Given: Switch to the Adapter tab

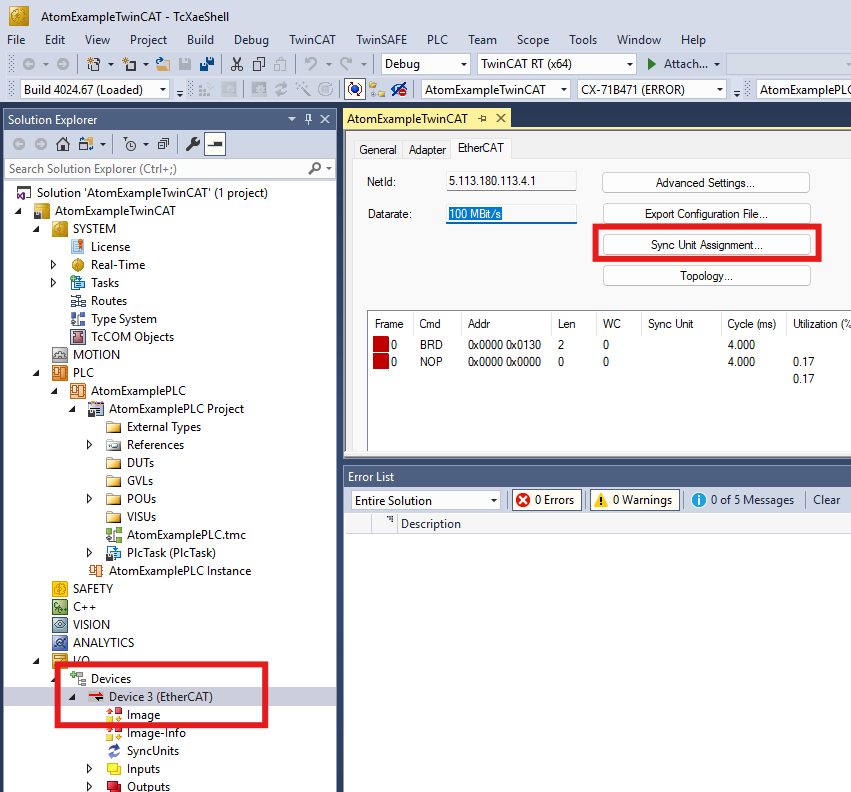Looking at the screenshot, I should [x=427, y=150].
